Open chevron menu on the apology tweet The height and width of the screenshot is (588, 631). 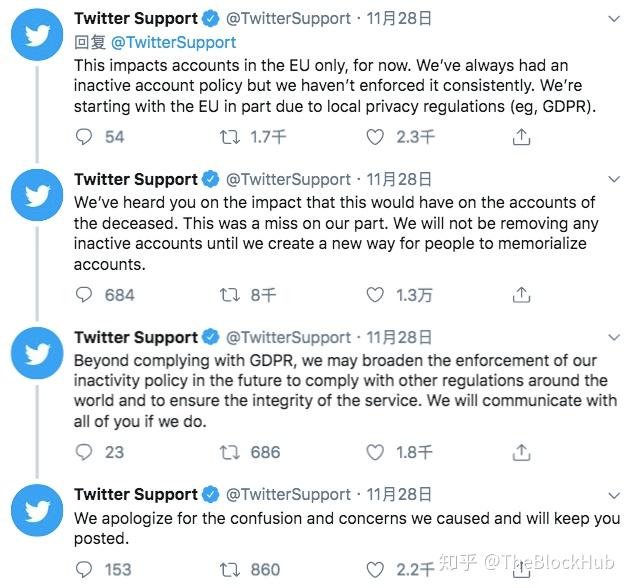coord(614,495)
